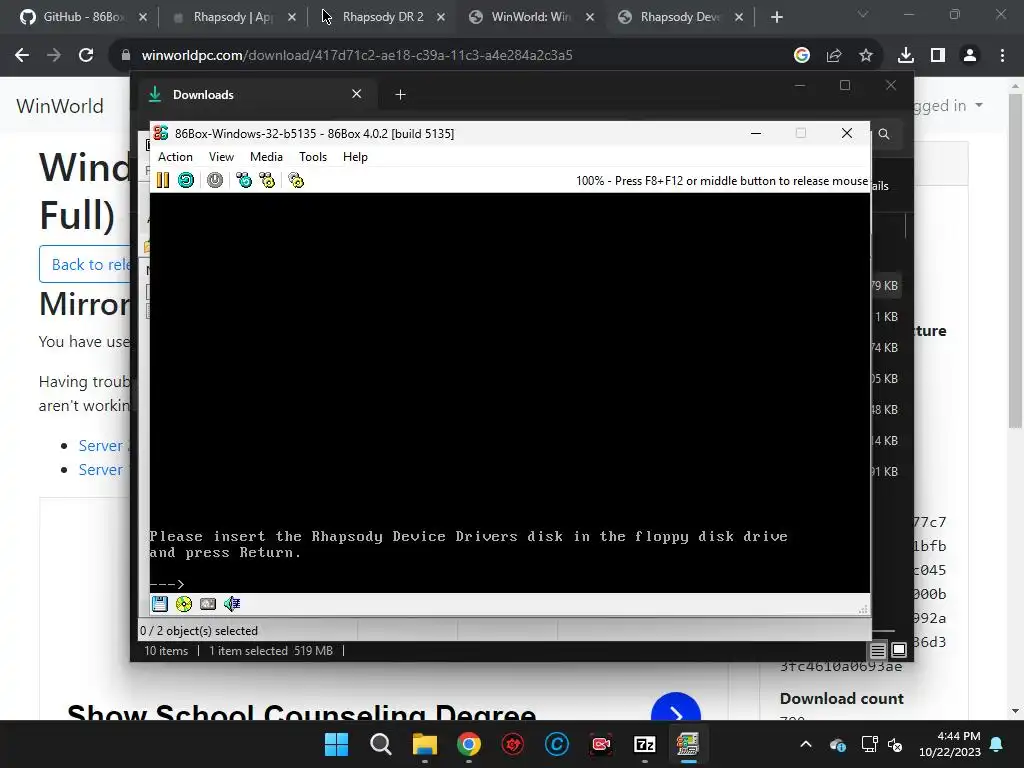
Task: Go back in Chrome
Action: (x=22, y=56)
